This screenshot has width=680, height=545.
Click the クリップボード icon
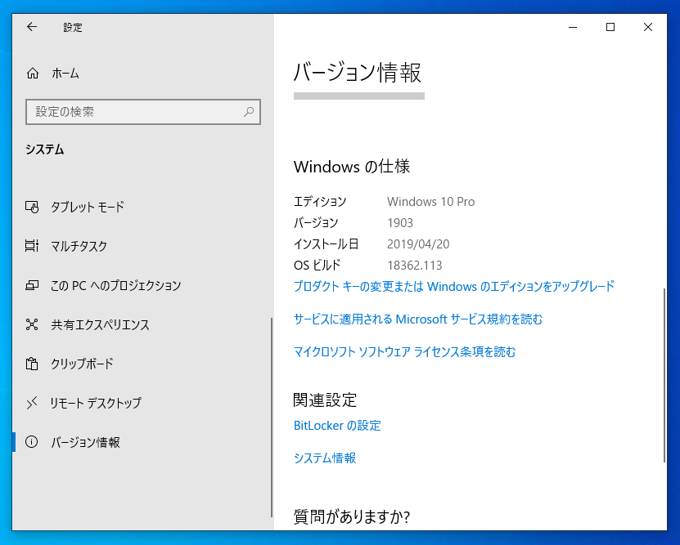coord(32,363)
